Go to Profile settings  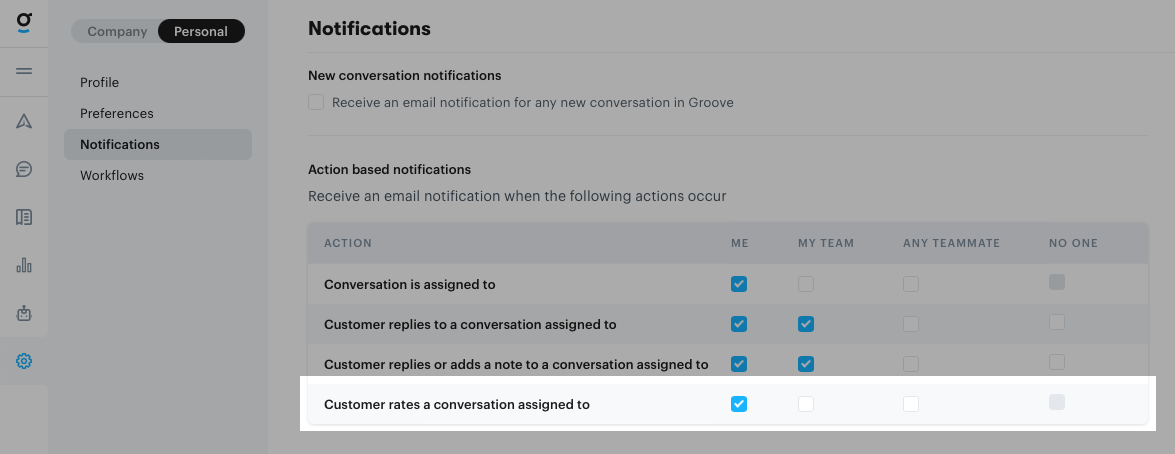point(100,82)
